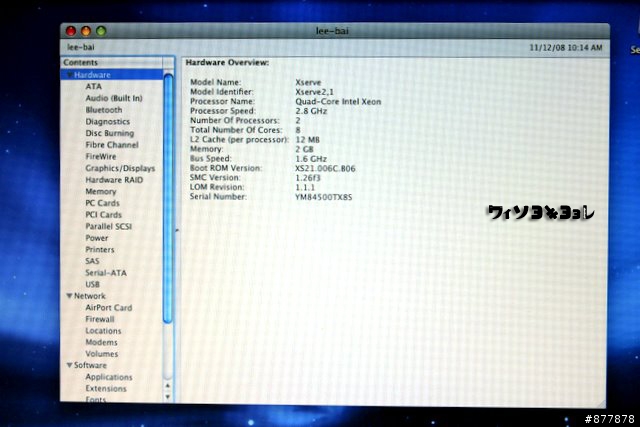Click the lee-bai label below the title bar
640x427 pixels.
(81, 47)
